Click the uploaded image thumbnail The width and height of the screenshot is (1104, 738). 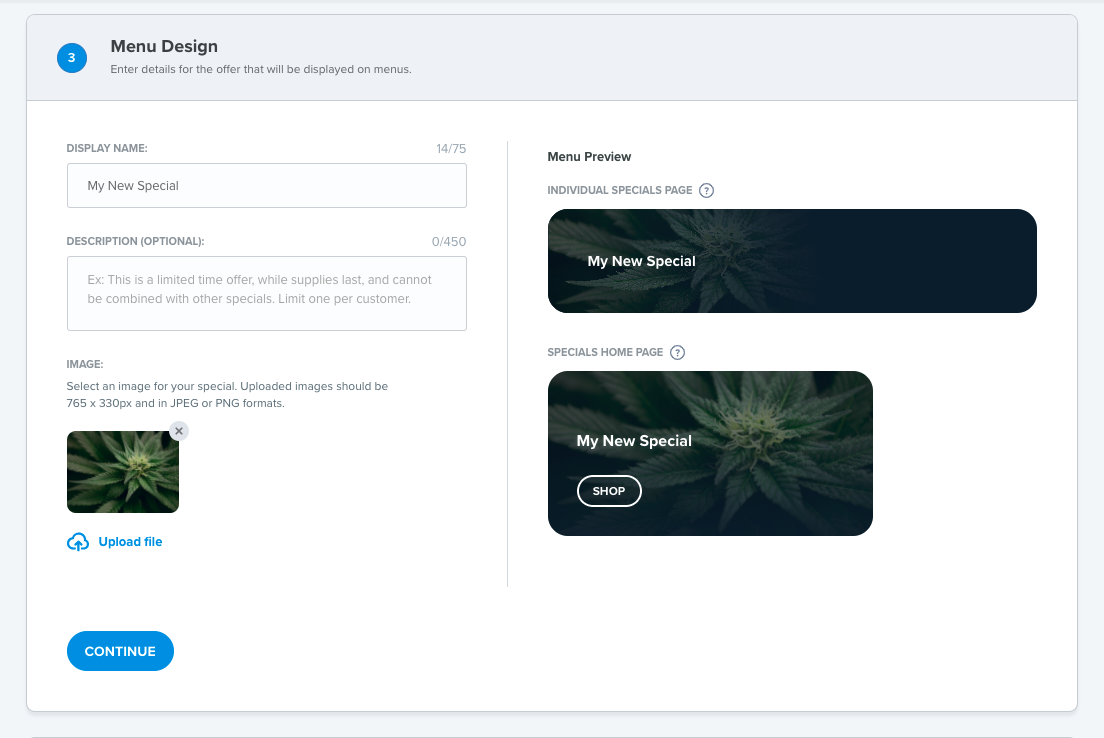pyautogui.click(x=122, y=473)
